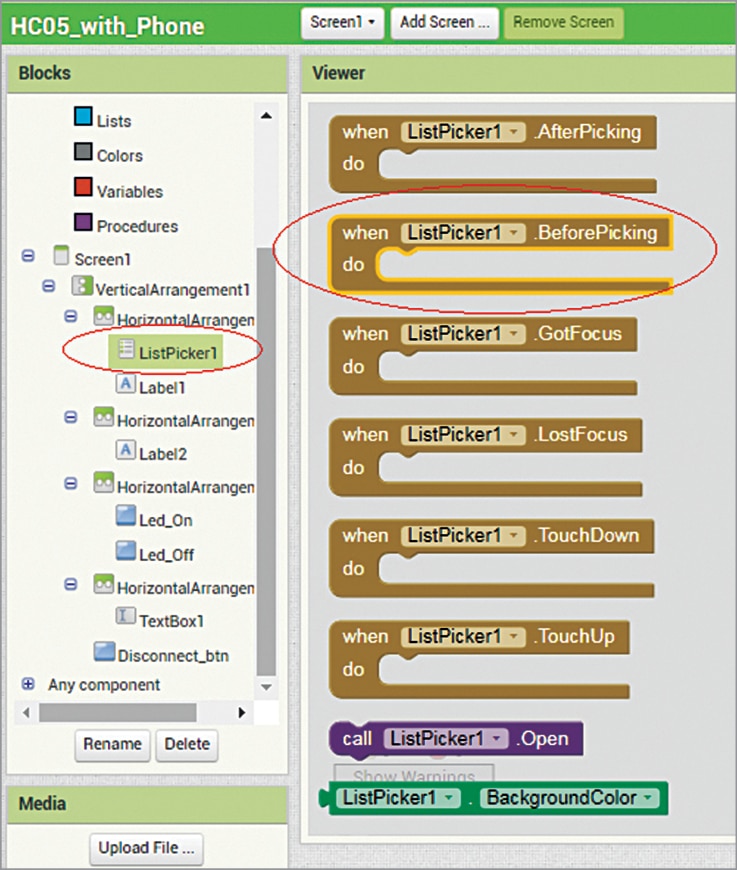This screenshot has width=737, height=870.
Task: Click the Blocks panel vertical scrollbar
Action: pyautogui.click(x=265, y=450)
